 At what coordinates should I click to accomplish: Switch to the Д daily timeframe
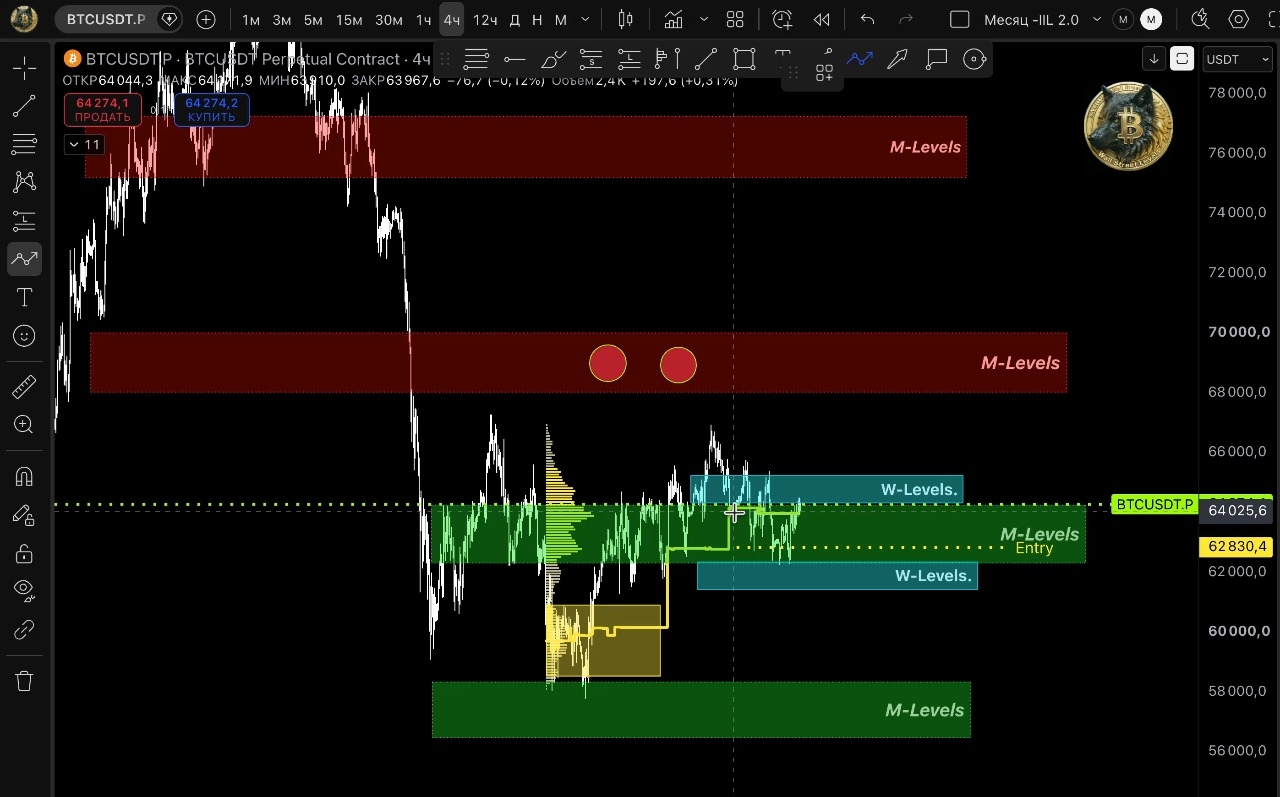coord(514,20)
